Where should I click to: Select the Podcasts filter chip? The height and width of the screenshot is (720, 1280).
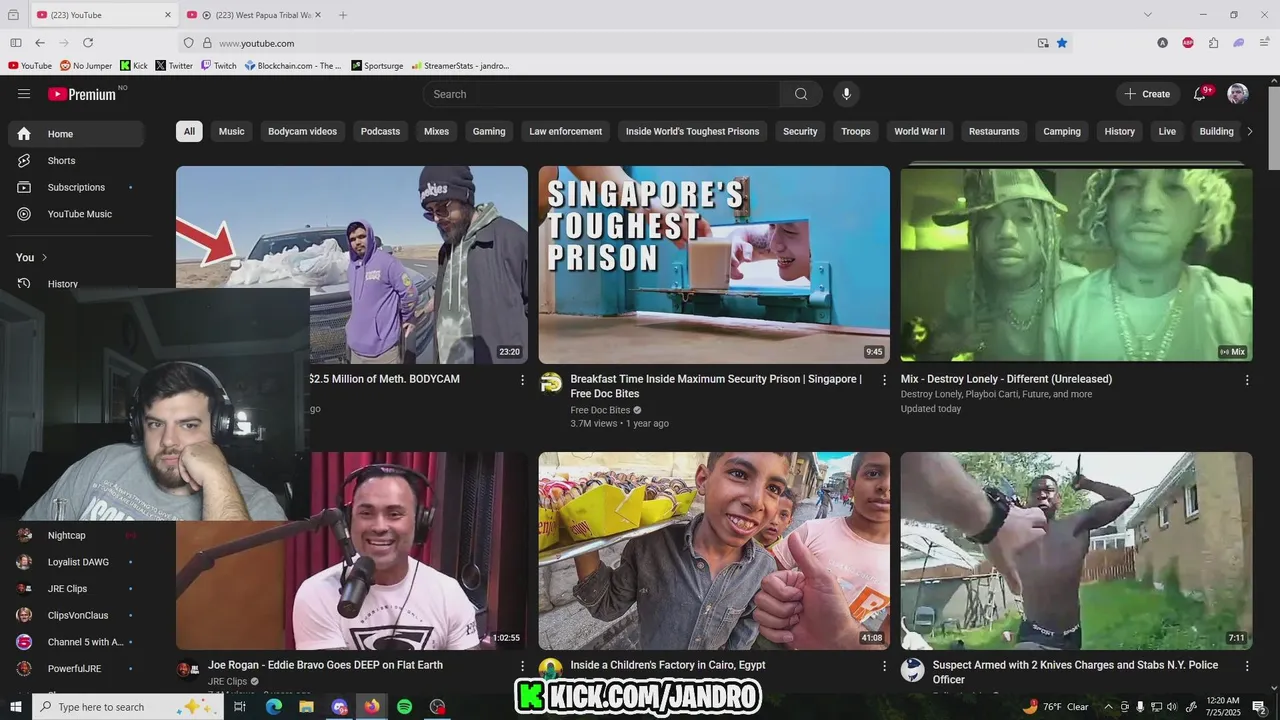pyautogui.click(x=380, y=131)
